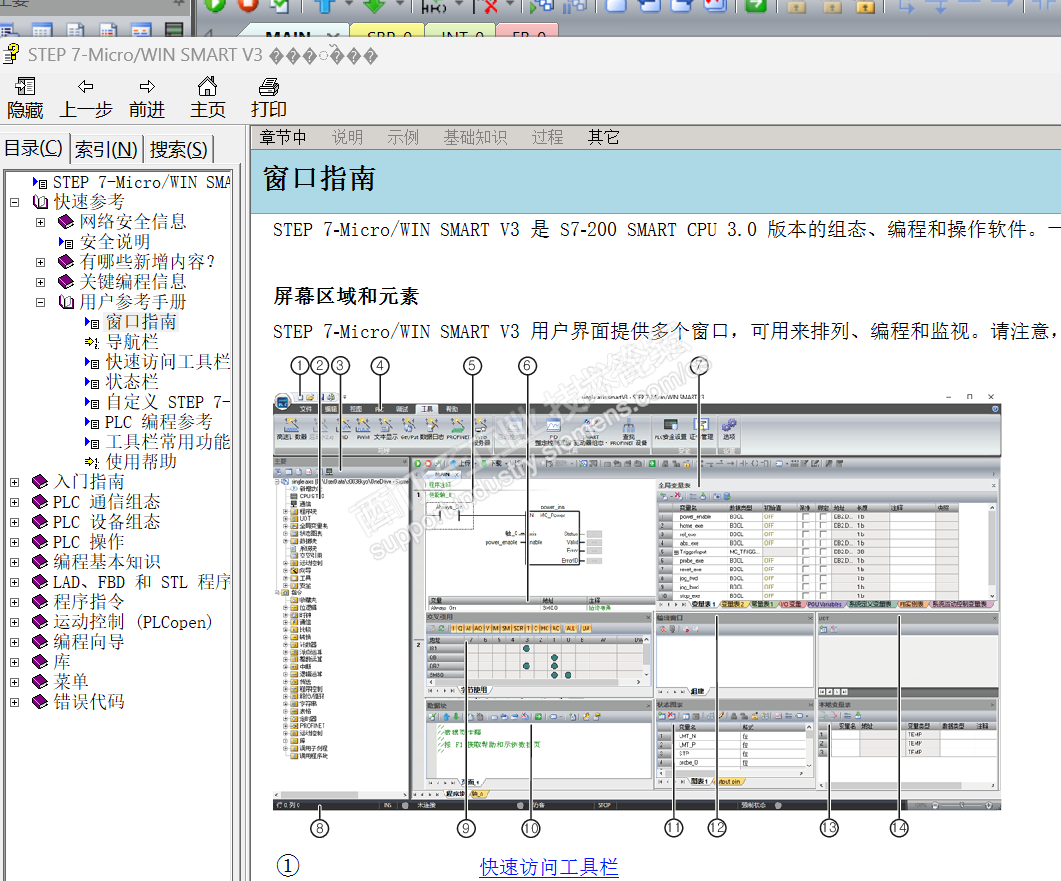Screen dimensions: 1061x881
Task: Select the 编程基本知识 tree entry
Action: (x=107, y=562)
